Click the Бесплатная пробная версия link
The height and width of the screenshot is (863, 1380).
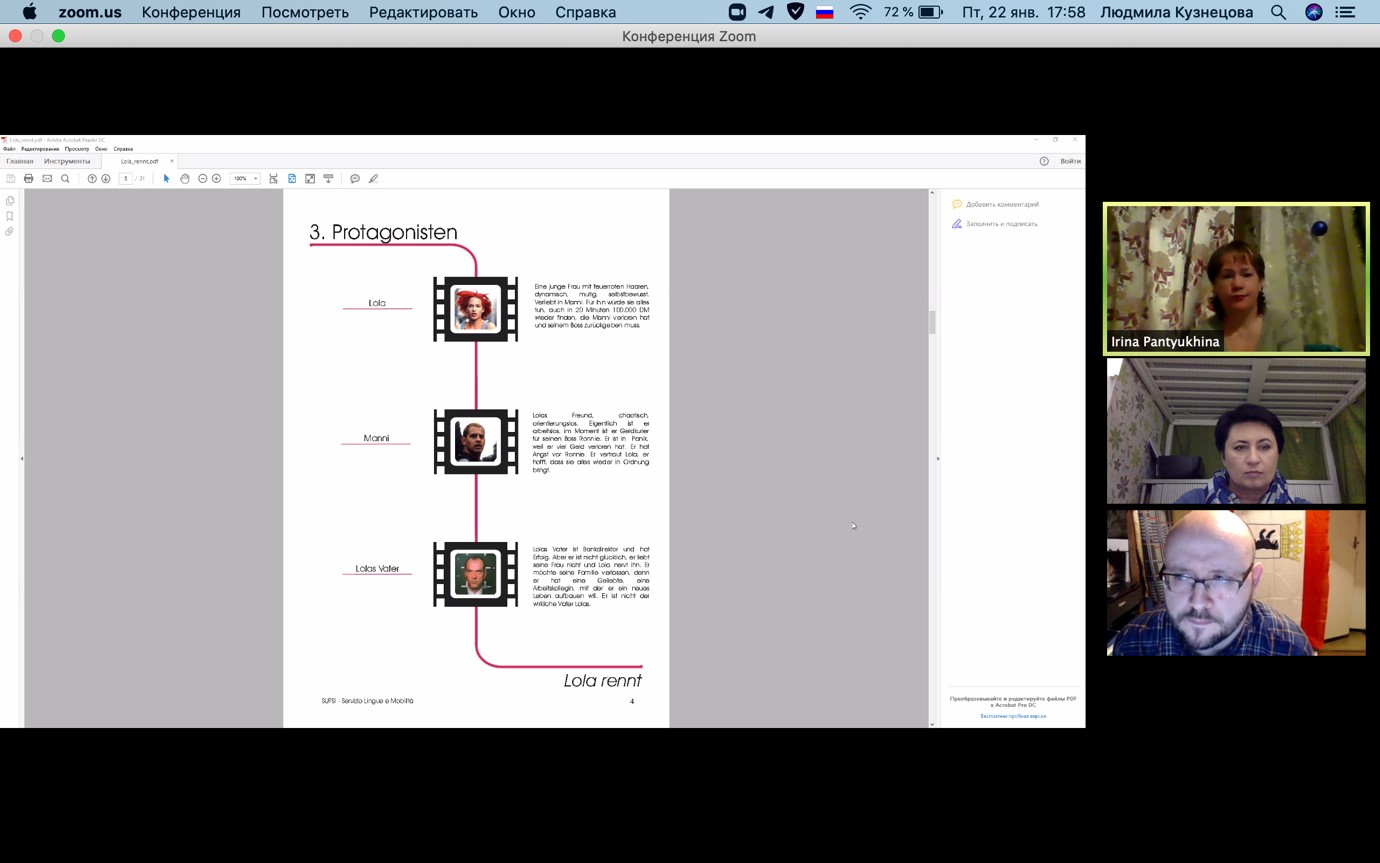pos(1013,716)
